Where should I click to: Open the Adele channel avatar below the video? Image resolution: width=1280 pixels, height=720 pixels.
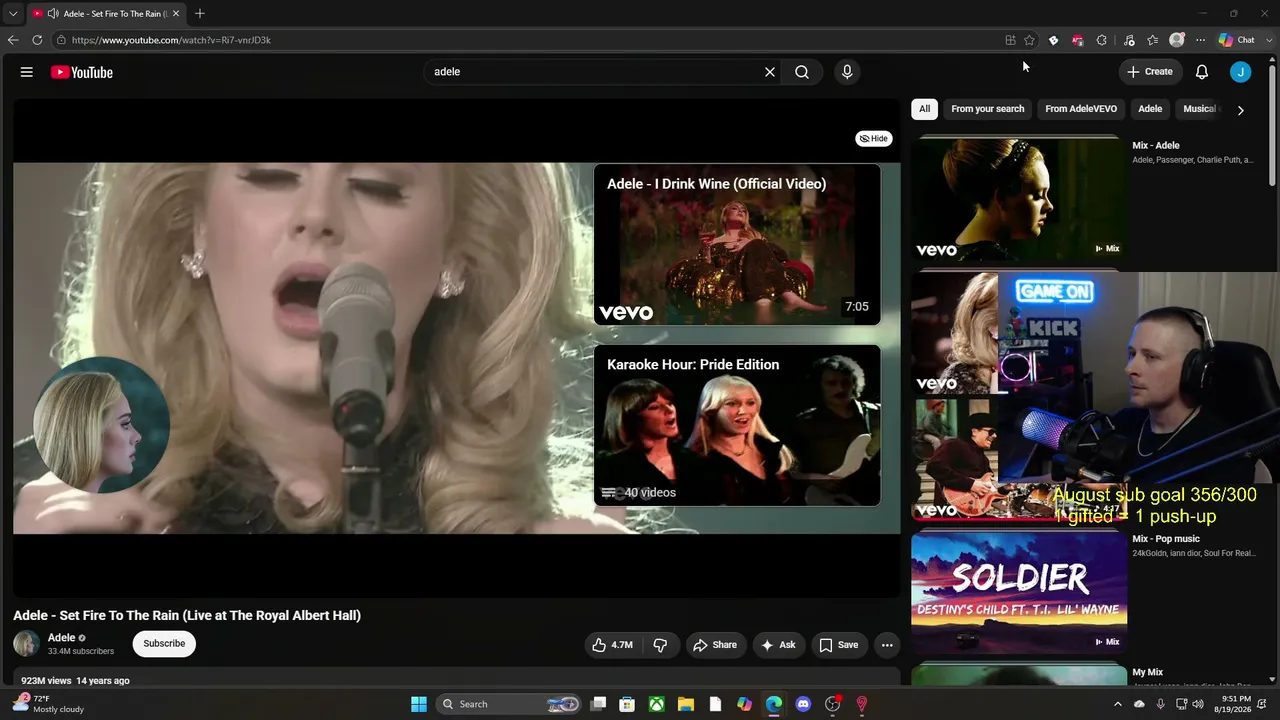26,644
